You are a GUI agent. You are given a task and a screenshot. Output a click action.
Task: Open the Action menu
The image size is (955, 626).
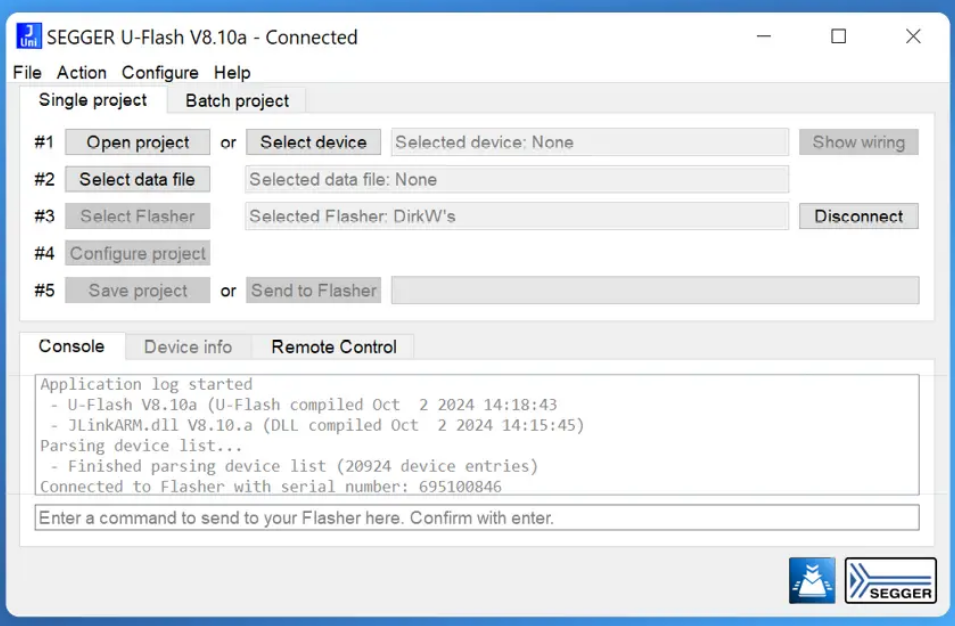pos(81,73)
